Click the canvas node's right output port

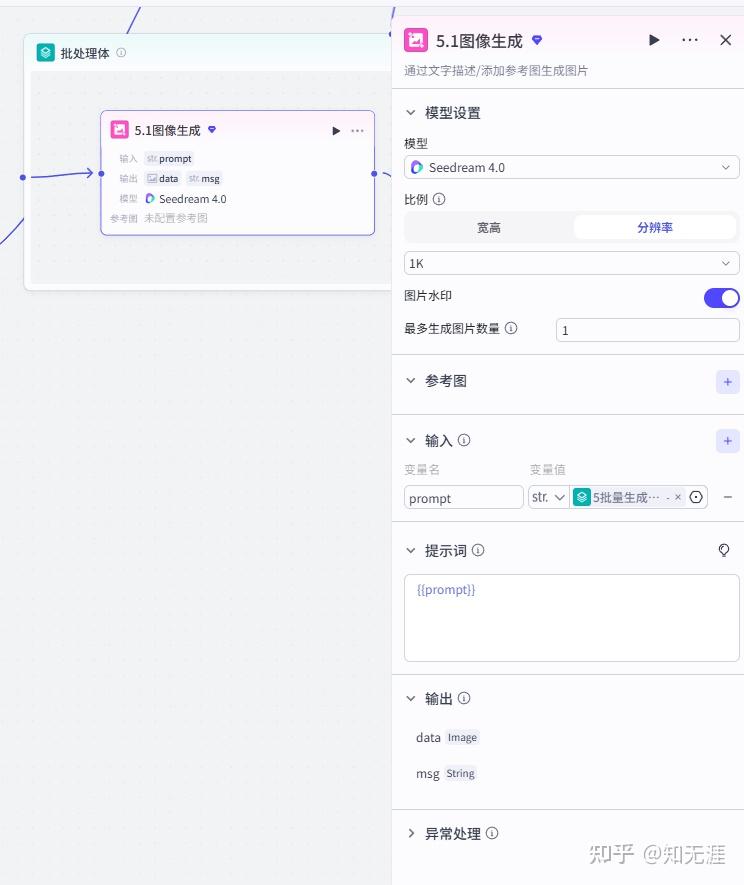374,174
